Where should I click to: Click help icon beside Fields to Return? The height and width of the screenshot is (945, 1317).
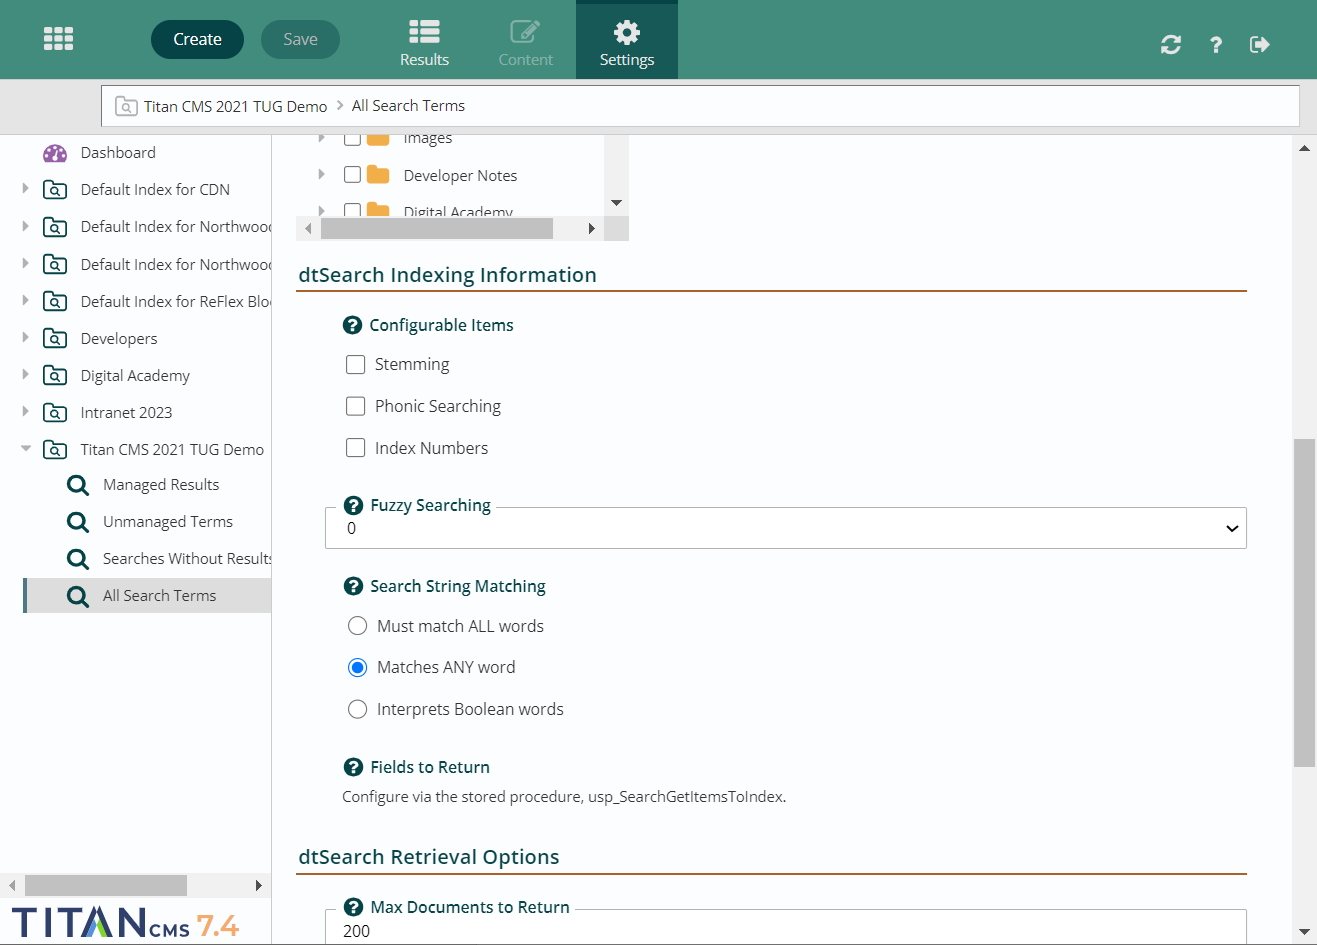coord(353,767)
